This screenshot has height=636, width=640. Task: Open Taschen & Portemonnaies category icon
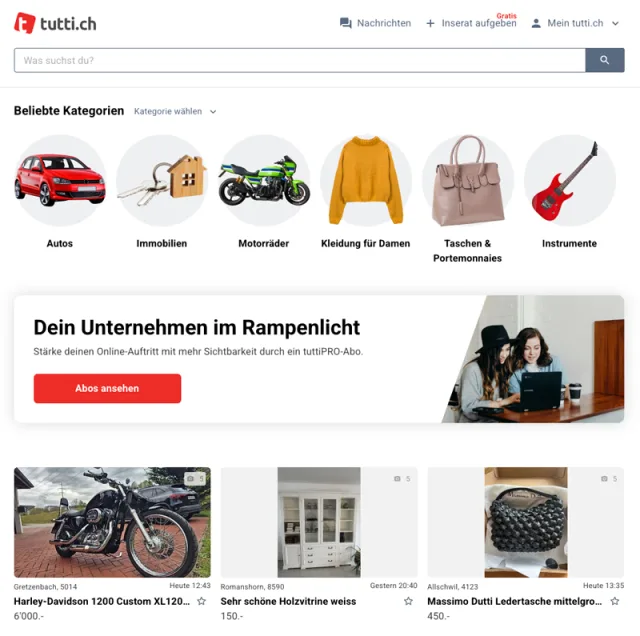coord(468,180)
